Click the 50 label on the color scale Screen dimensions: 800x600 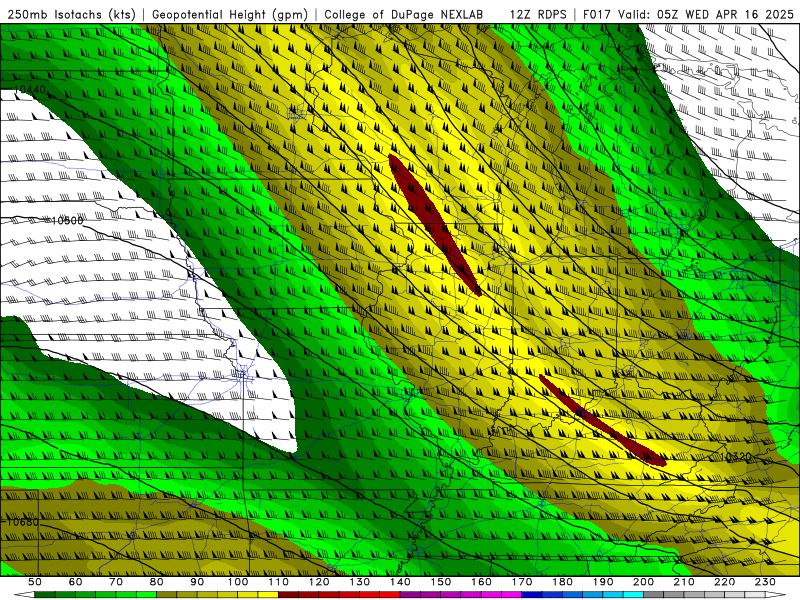(x=35, y=582)
